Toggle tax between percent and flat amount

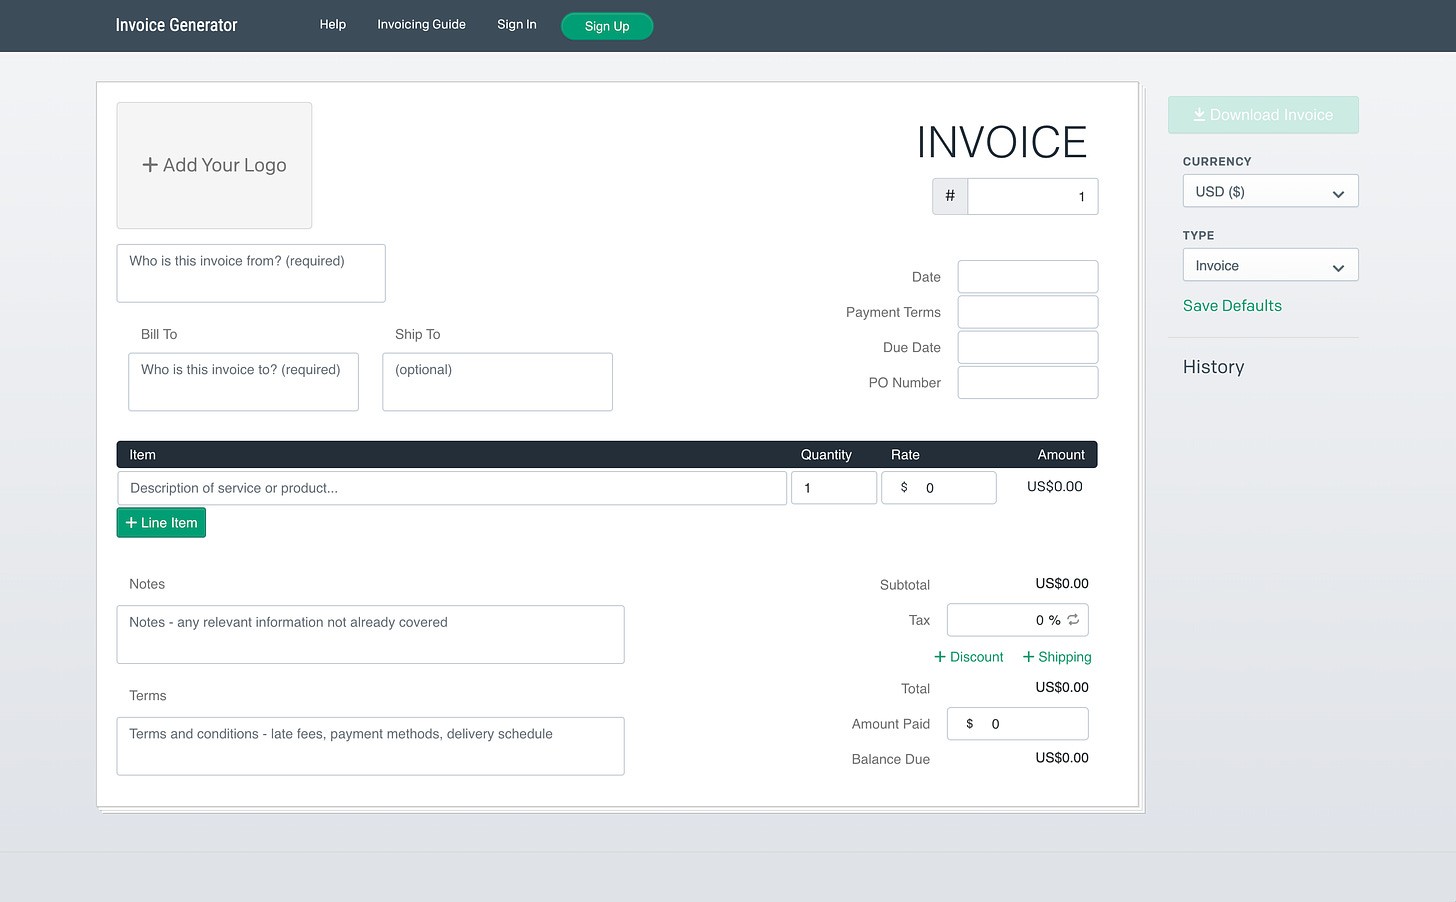(1073, 620)
